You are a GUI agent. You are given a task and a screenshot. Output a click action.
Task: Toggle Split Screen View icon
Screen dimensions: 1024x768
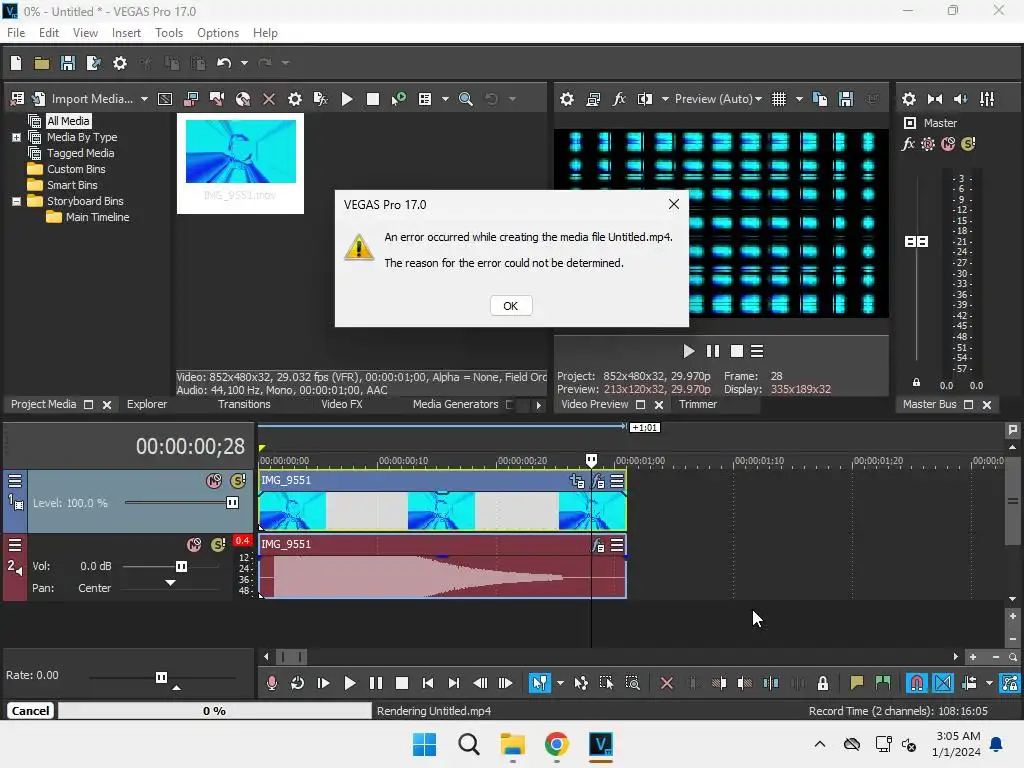(645, 99)
